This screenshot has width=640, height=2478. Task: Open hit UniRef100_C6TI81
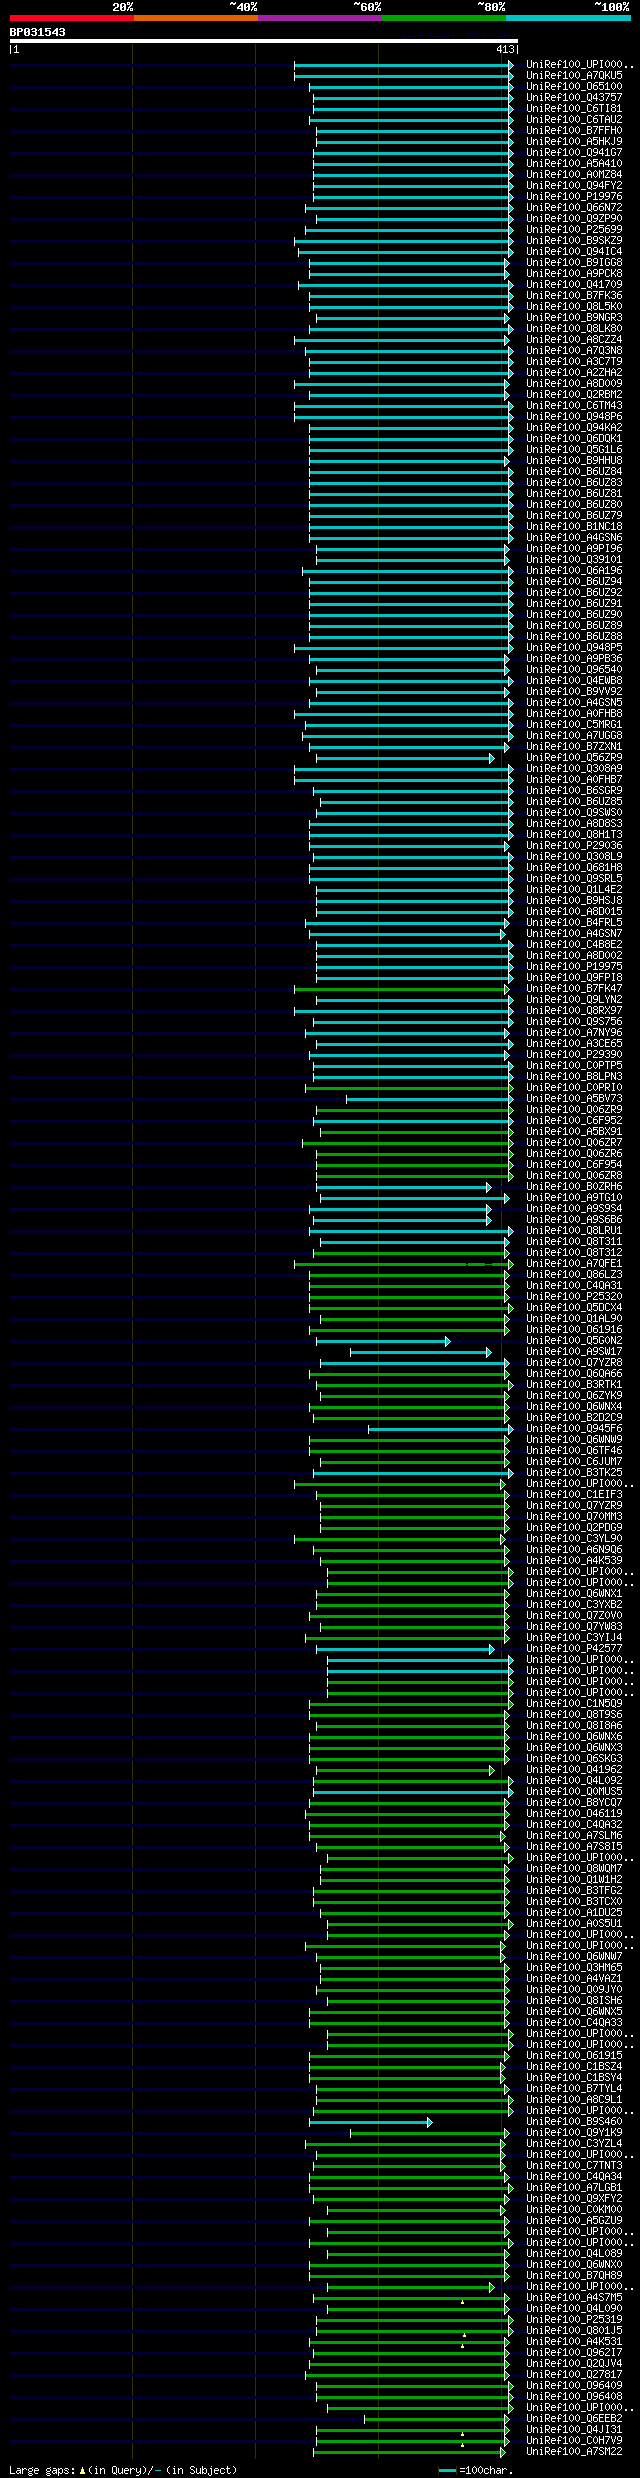(x=574, y=108)
